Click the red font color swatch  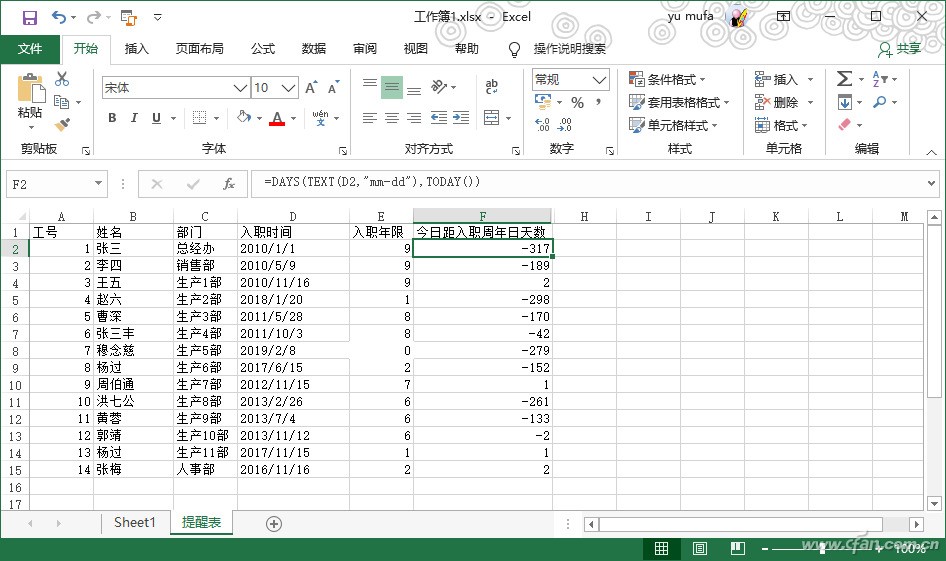(276, 118)
